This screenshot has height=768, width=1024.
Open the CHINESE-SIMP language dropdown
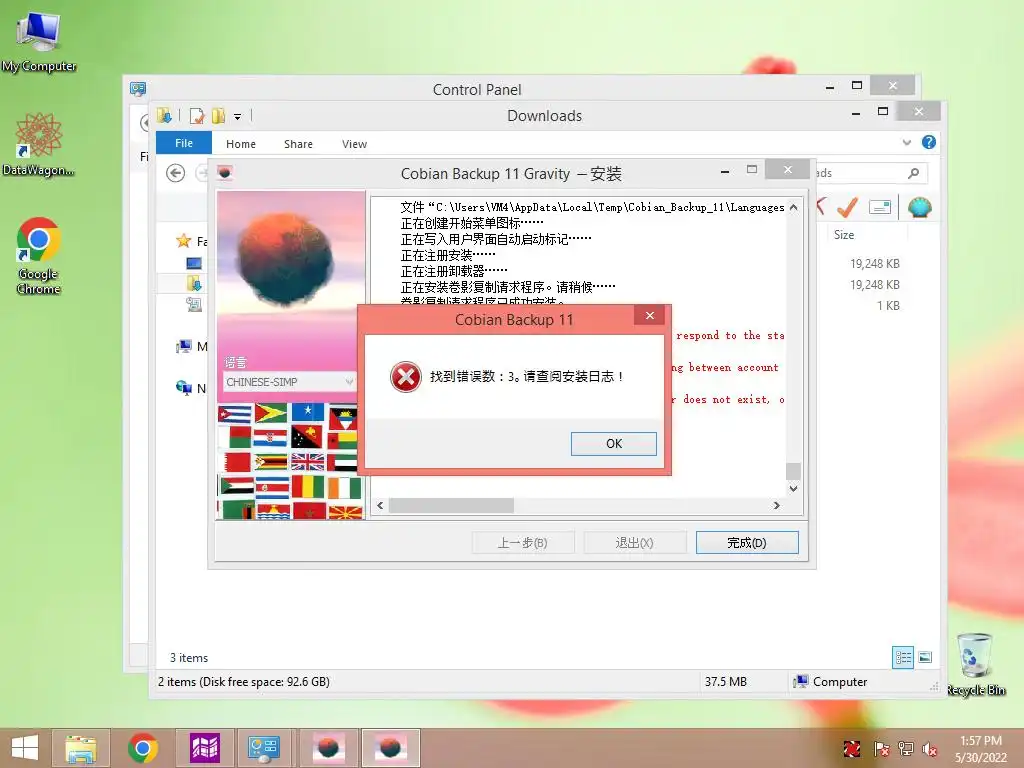pos(289,381)
